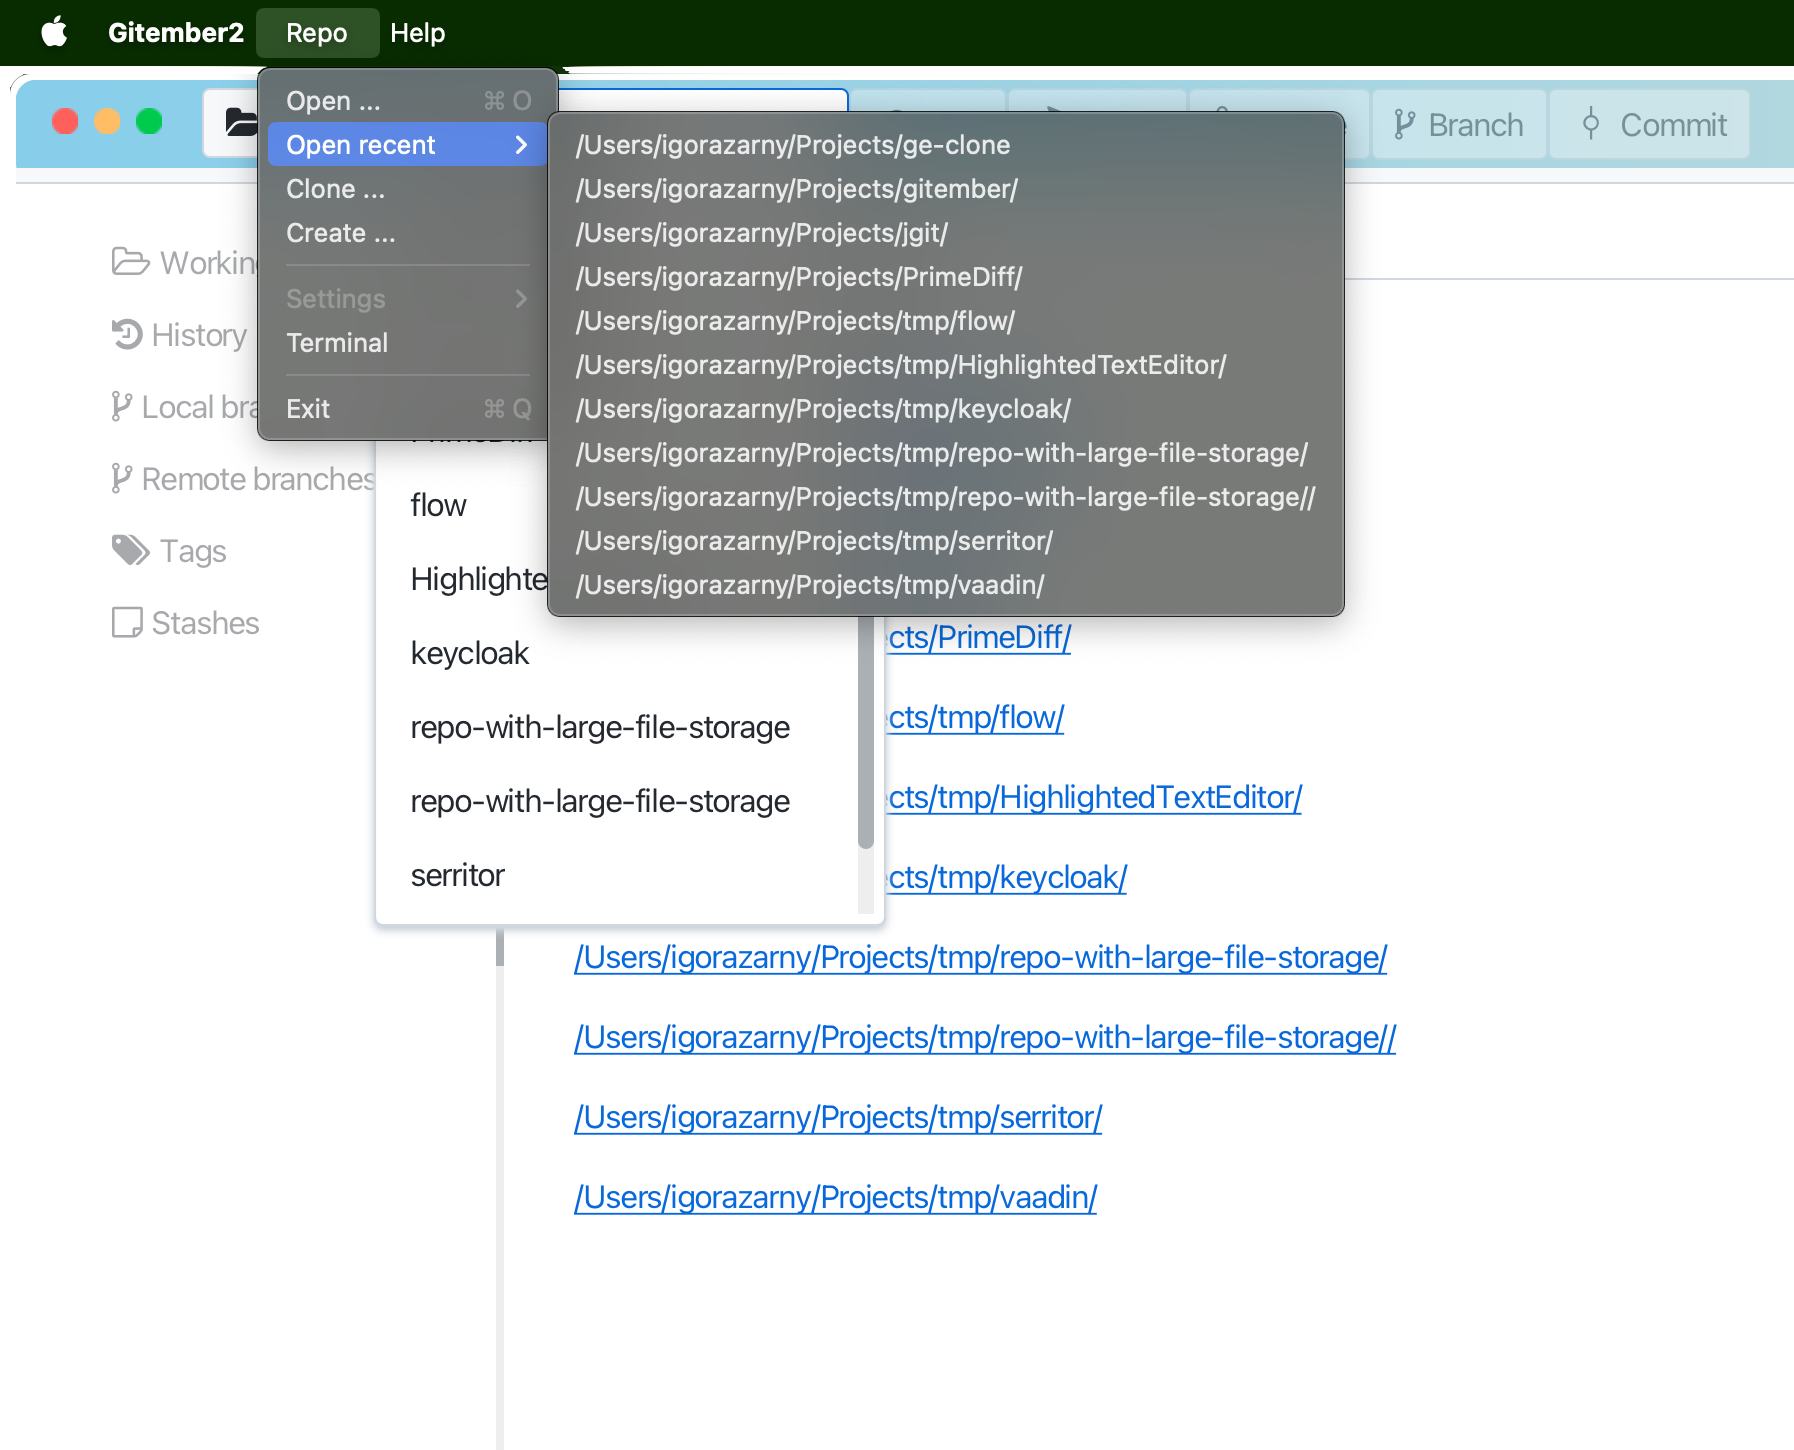Viewport: 1794px width, 1450px height.
Task: Open recent tmp/vaadin/ in submenu
Action: tap(946, 585)
